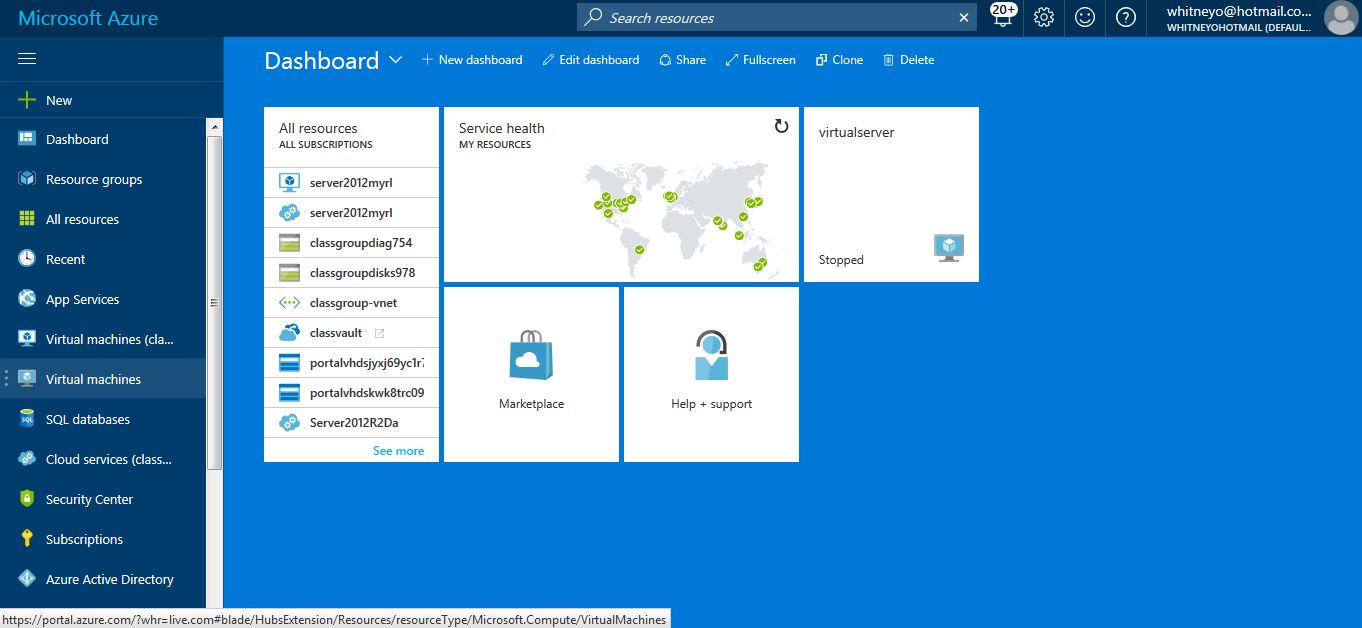The image size is (1362, 628).
Task: Click the sidebar scrollbar up arrow
Action: [x=214, y=126]
